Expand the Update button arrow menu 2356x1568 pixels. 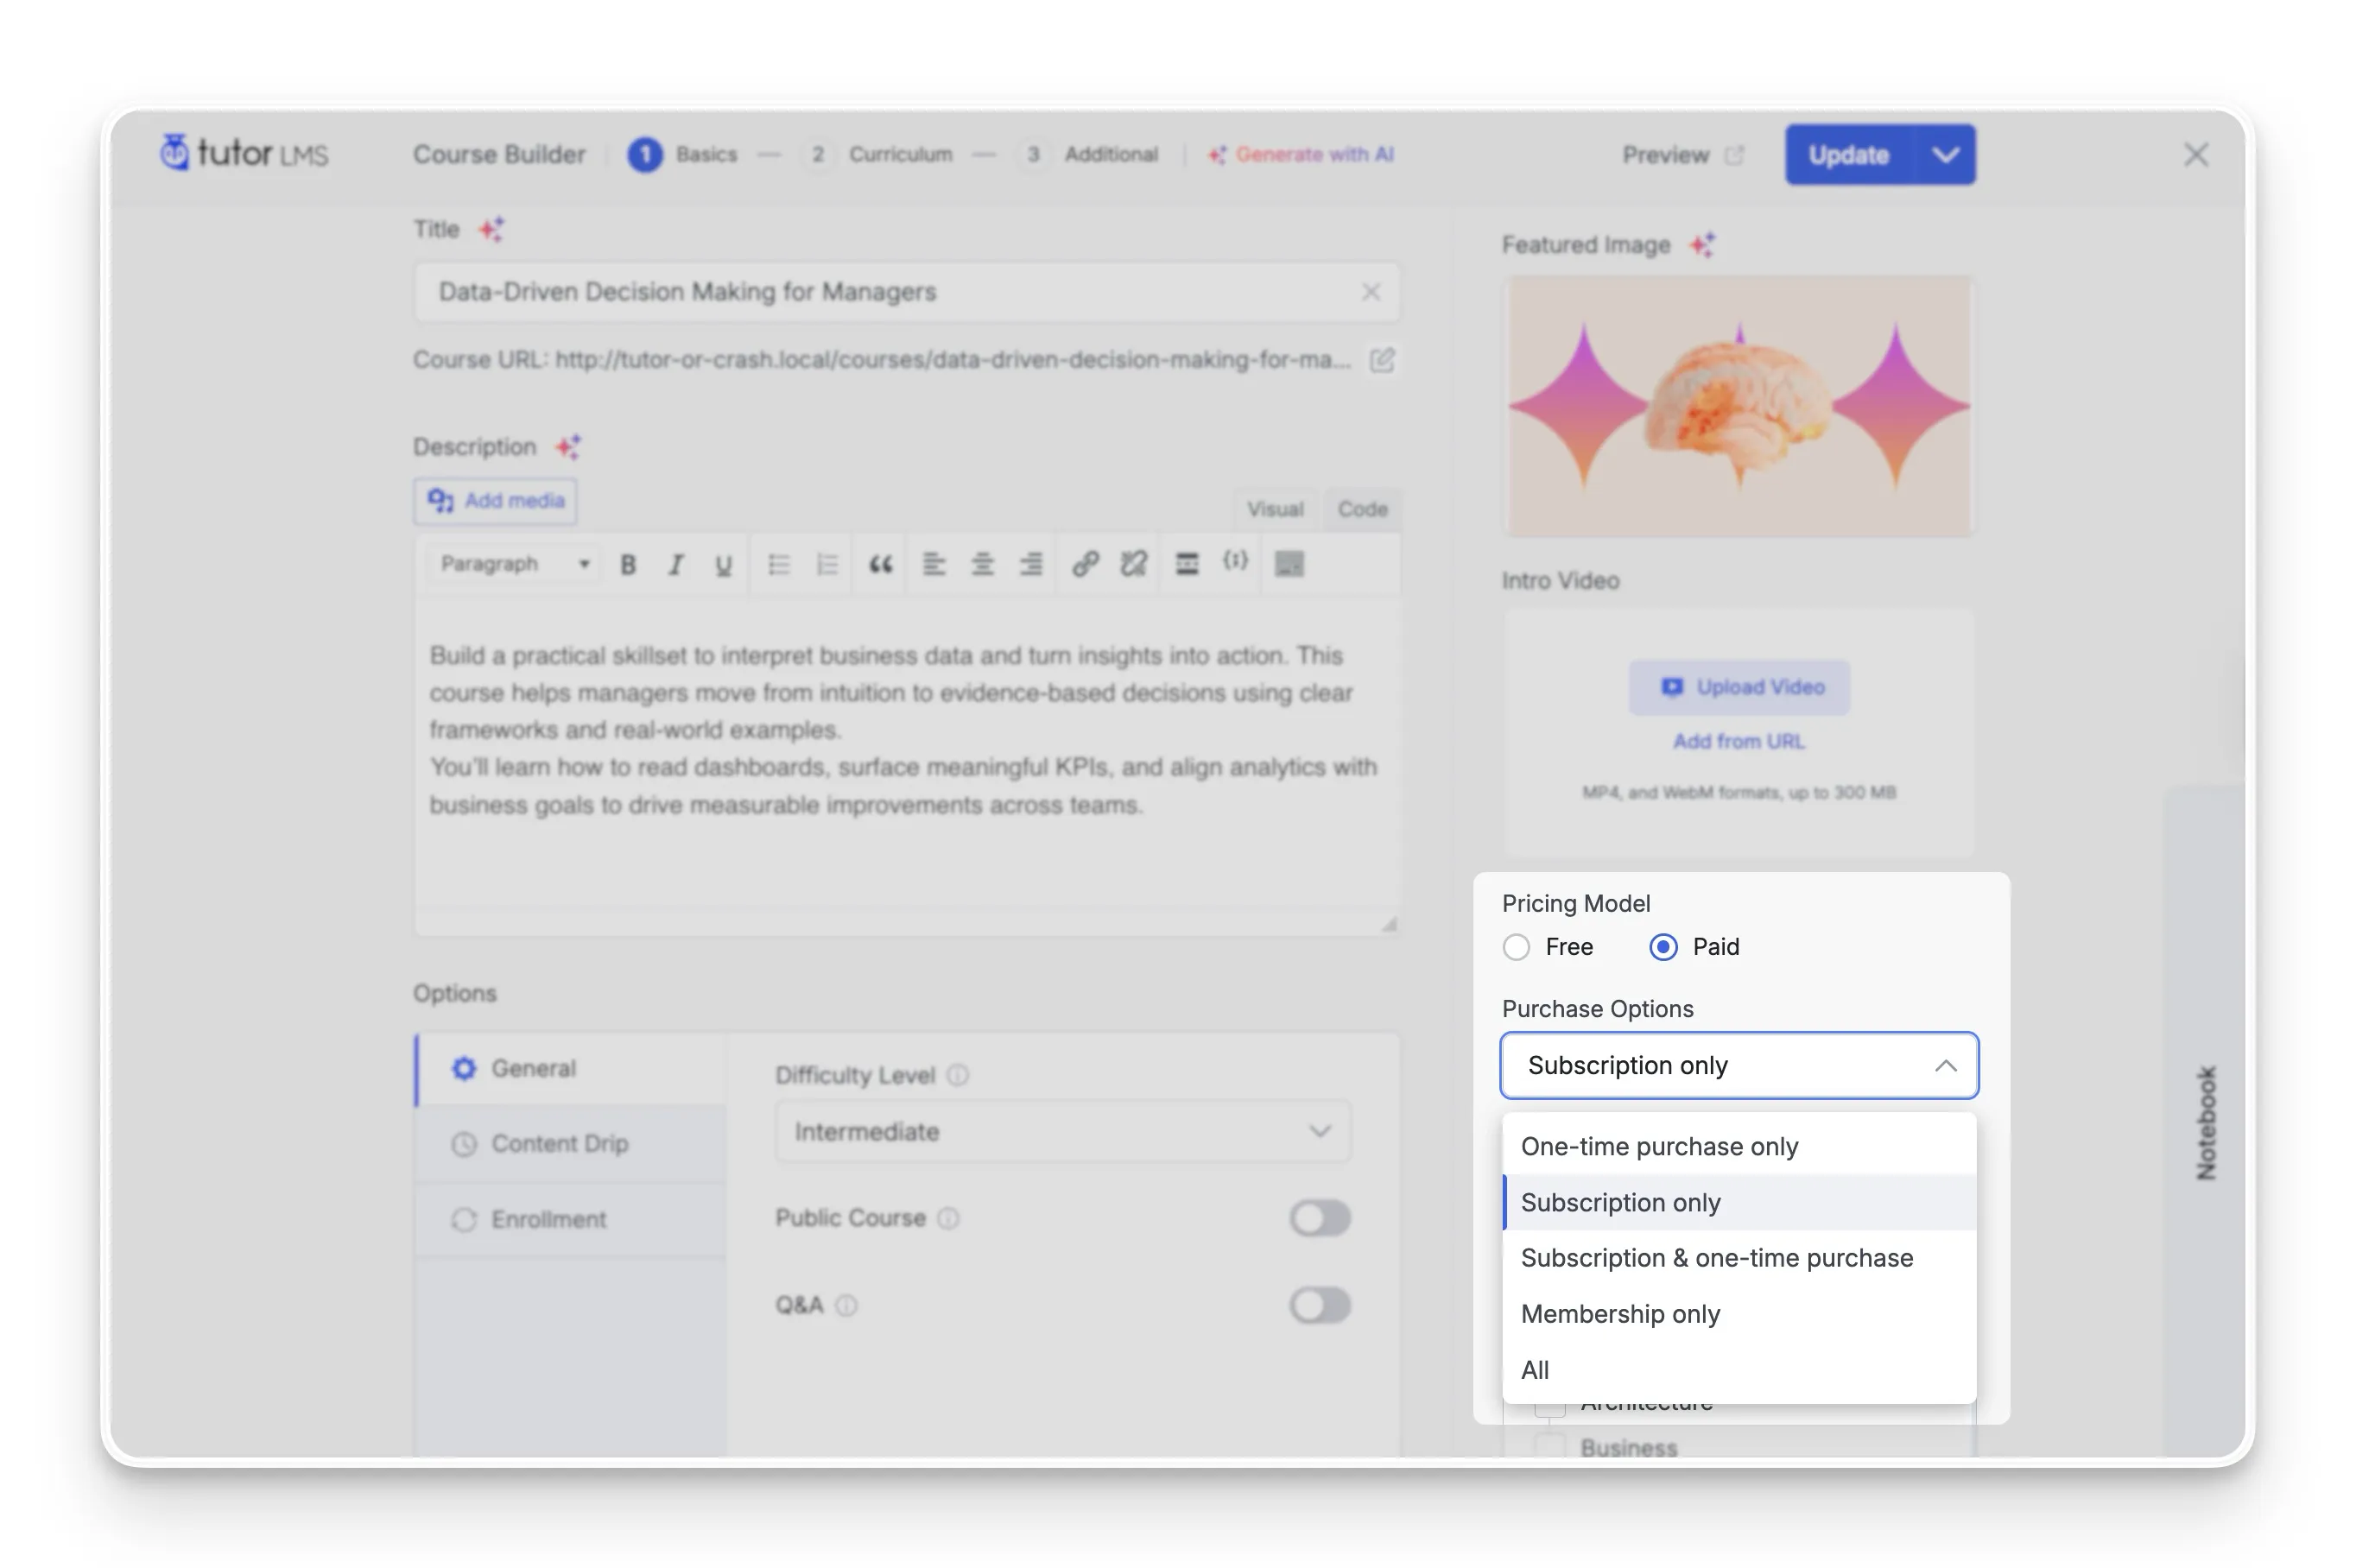pyautogui.click(x=1945, y=155)
